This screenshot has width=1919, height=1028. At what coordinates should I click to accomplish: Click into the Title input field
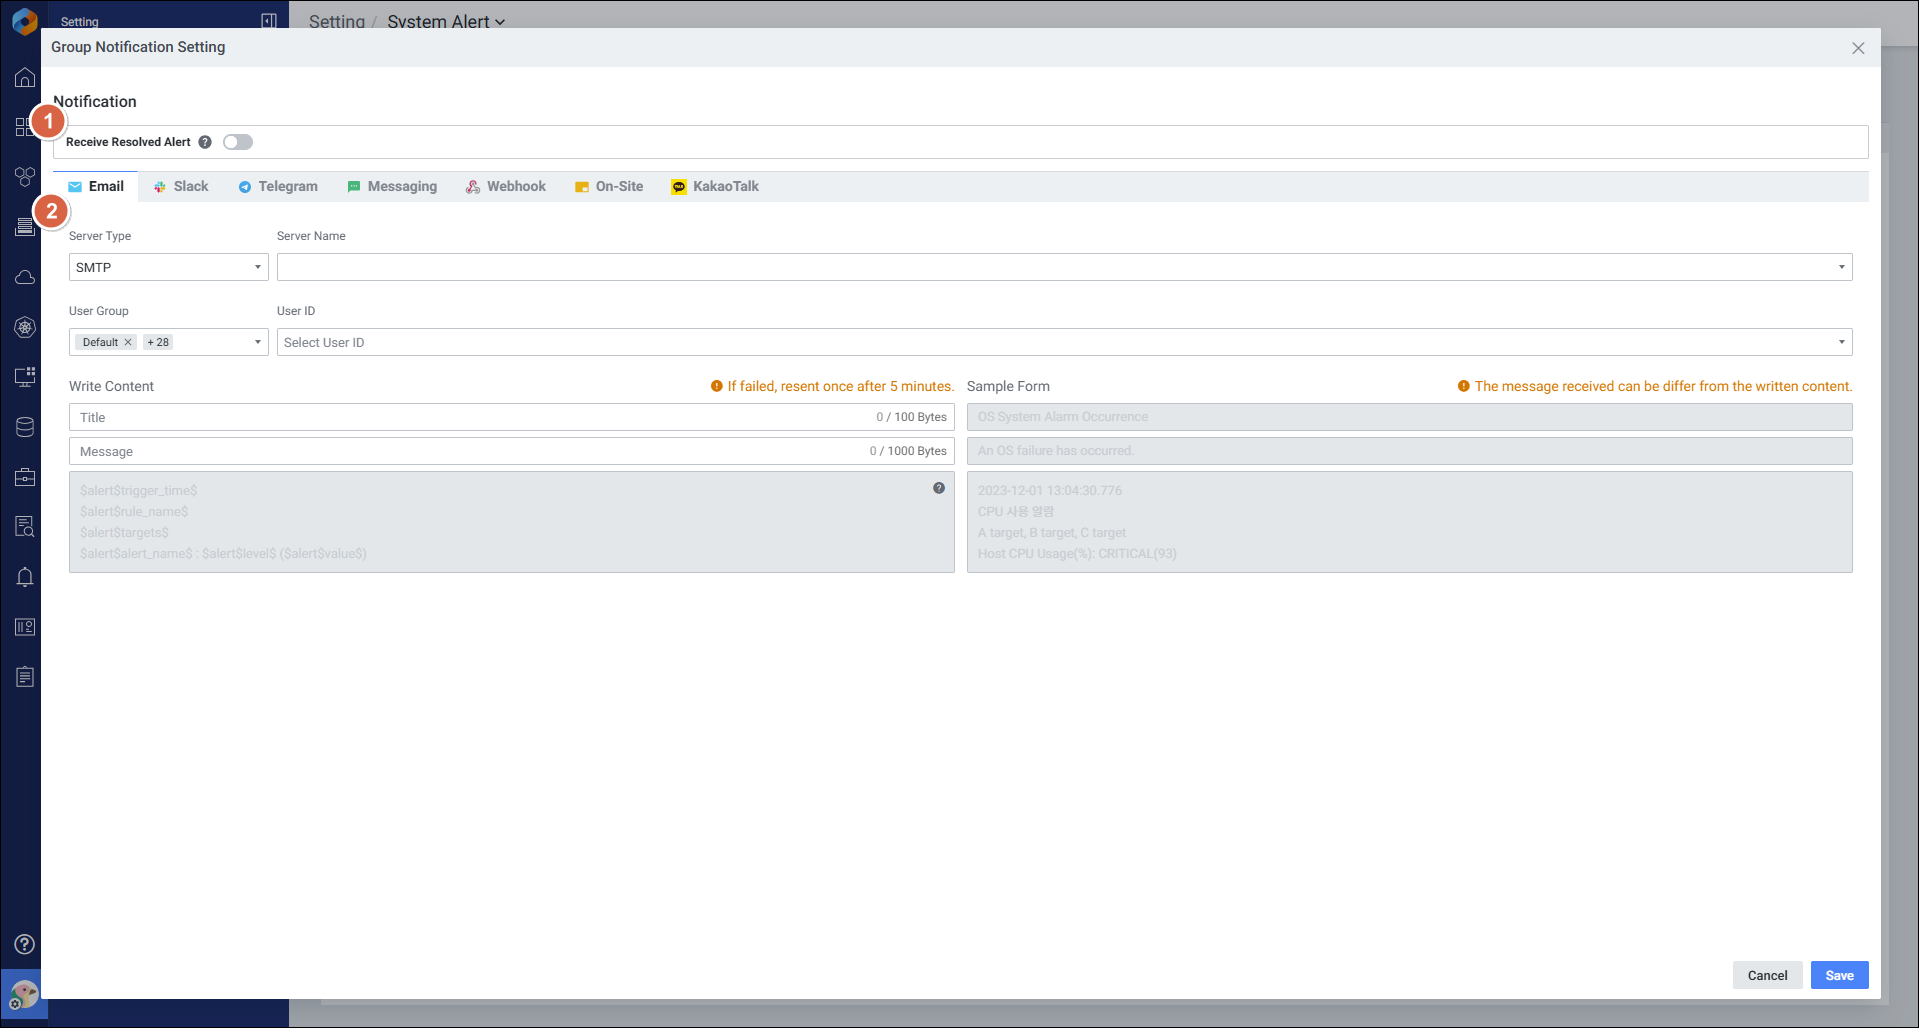470,417
